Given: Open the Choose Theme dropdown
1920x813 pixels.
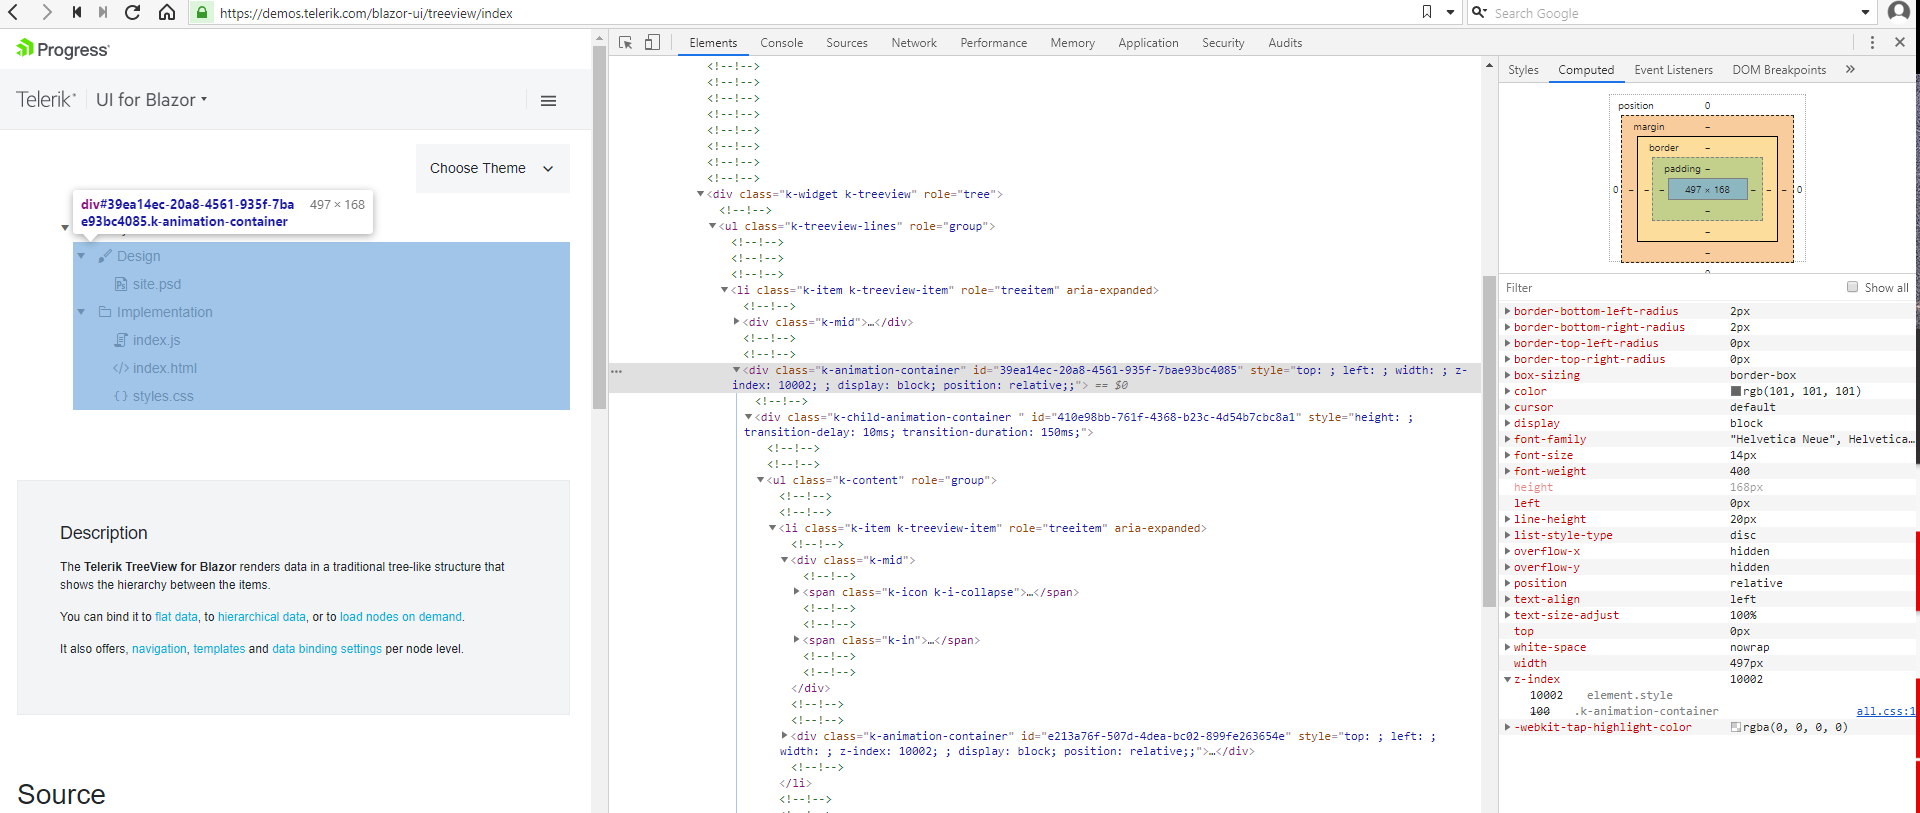Looking at the screenshot, I should (492, 169).
